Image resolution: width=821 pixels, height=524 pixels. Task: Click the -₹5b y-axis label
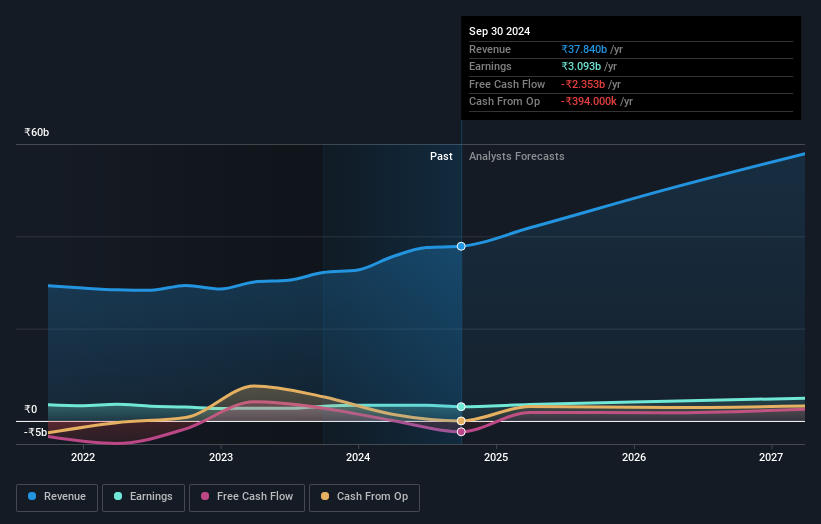pyautogui.click(x=35, y=432)
